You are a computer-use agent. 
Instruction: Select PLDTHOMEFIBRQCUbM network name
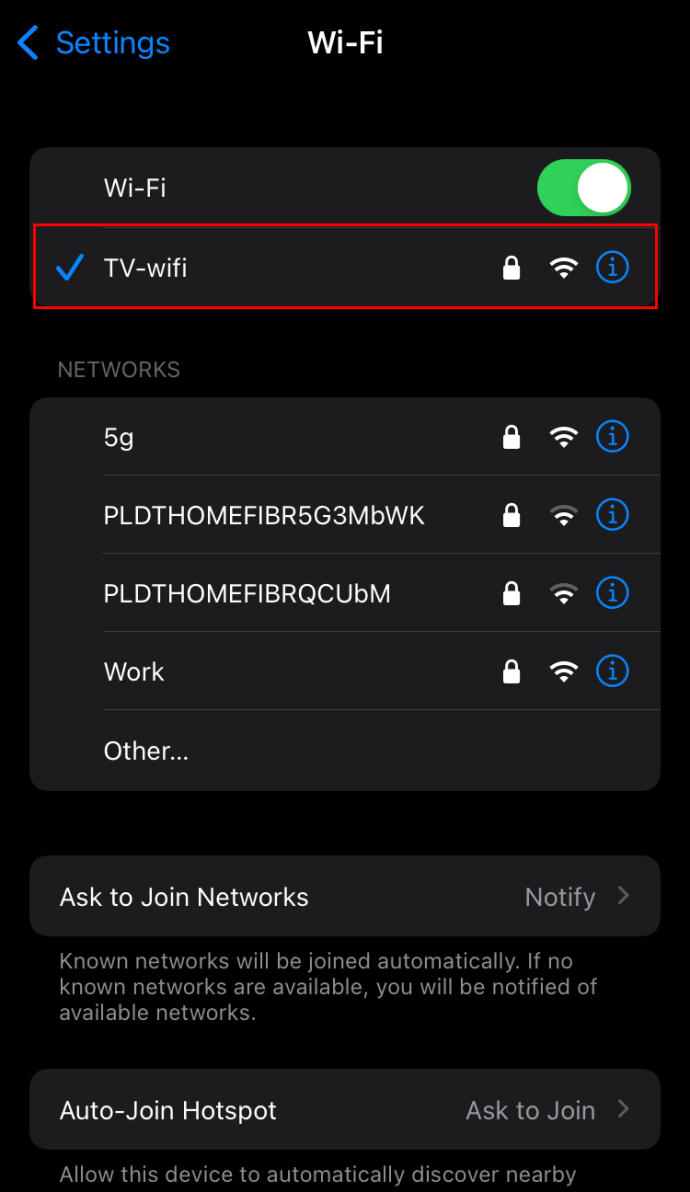pos(247,594)
